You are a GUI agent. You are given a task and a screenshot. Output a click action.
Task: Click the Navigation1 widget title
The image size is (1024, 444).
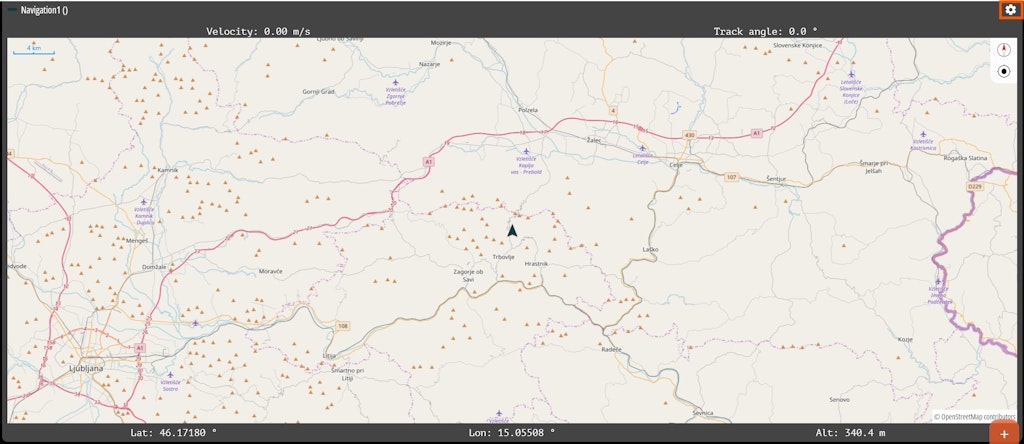click(x=44, y=10)
